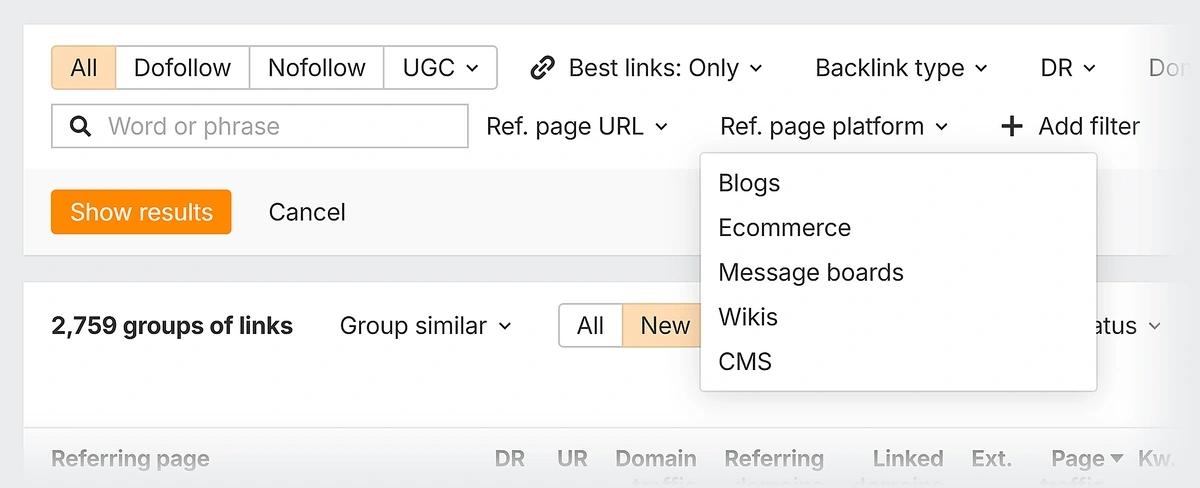1200x488 pixels.
Task: Click the chain link icon beside Best links
Action: click(543, 68)
